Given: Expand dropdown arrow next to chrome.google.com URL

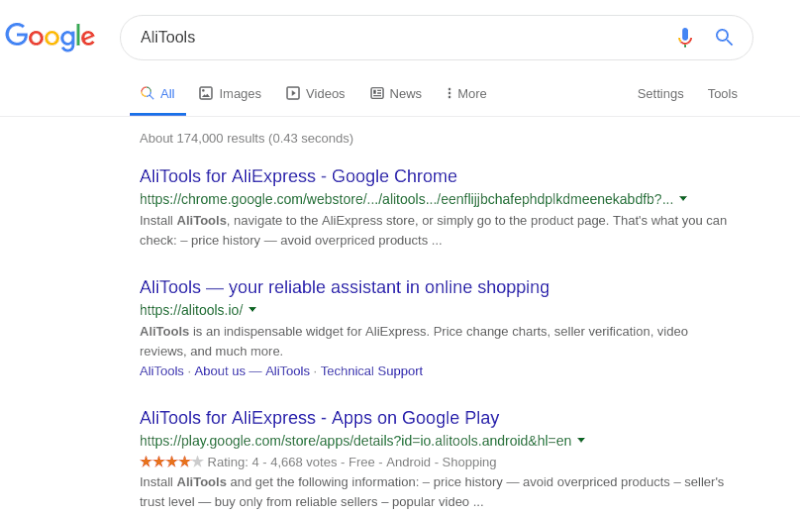Looking at the screenshot, I should (x=683, y=199).
